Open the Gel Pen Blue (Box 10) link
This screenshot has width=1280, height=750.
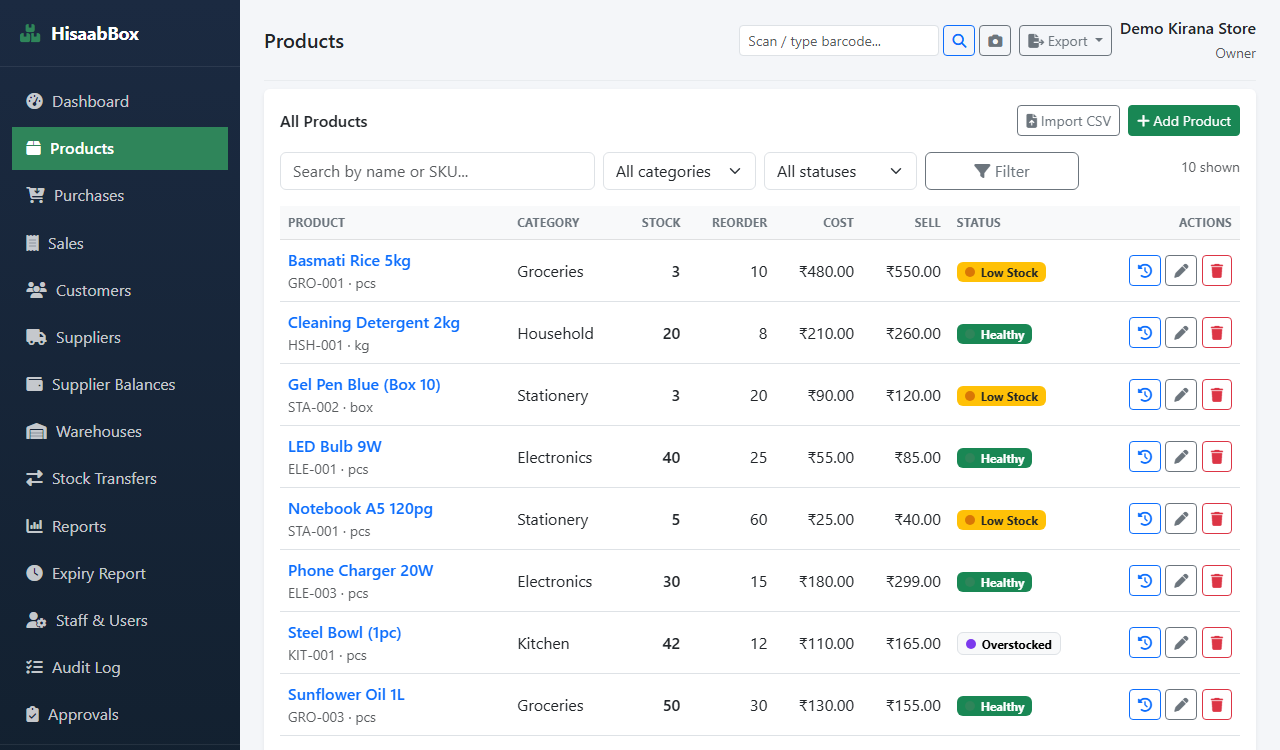(x=364, y=384)
